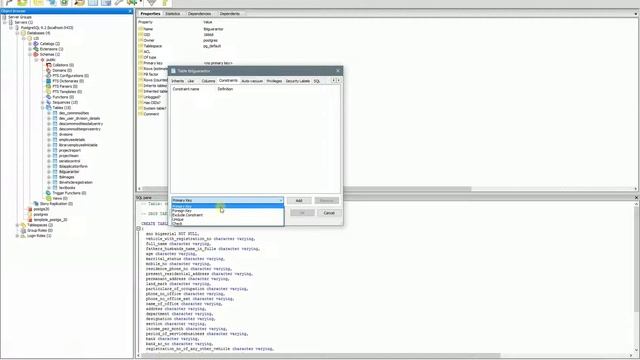Choose Unique in dropdown list
This screenshot has width=640, height=360.
click(x=227, y=219)
